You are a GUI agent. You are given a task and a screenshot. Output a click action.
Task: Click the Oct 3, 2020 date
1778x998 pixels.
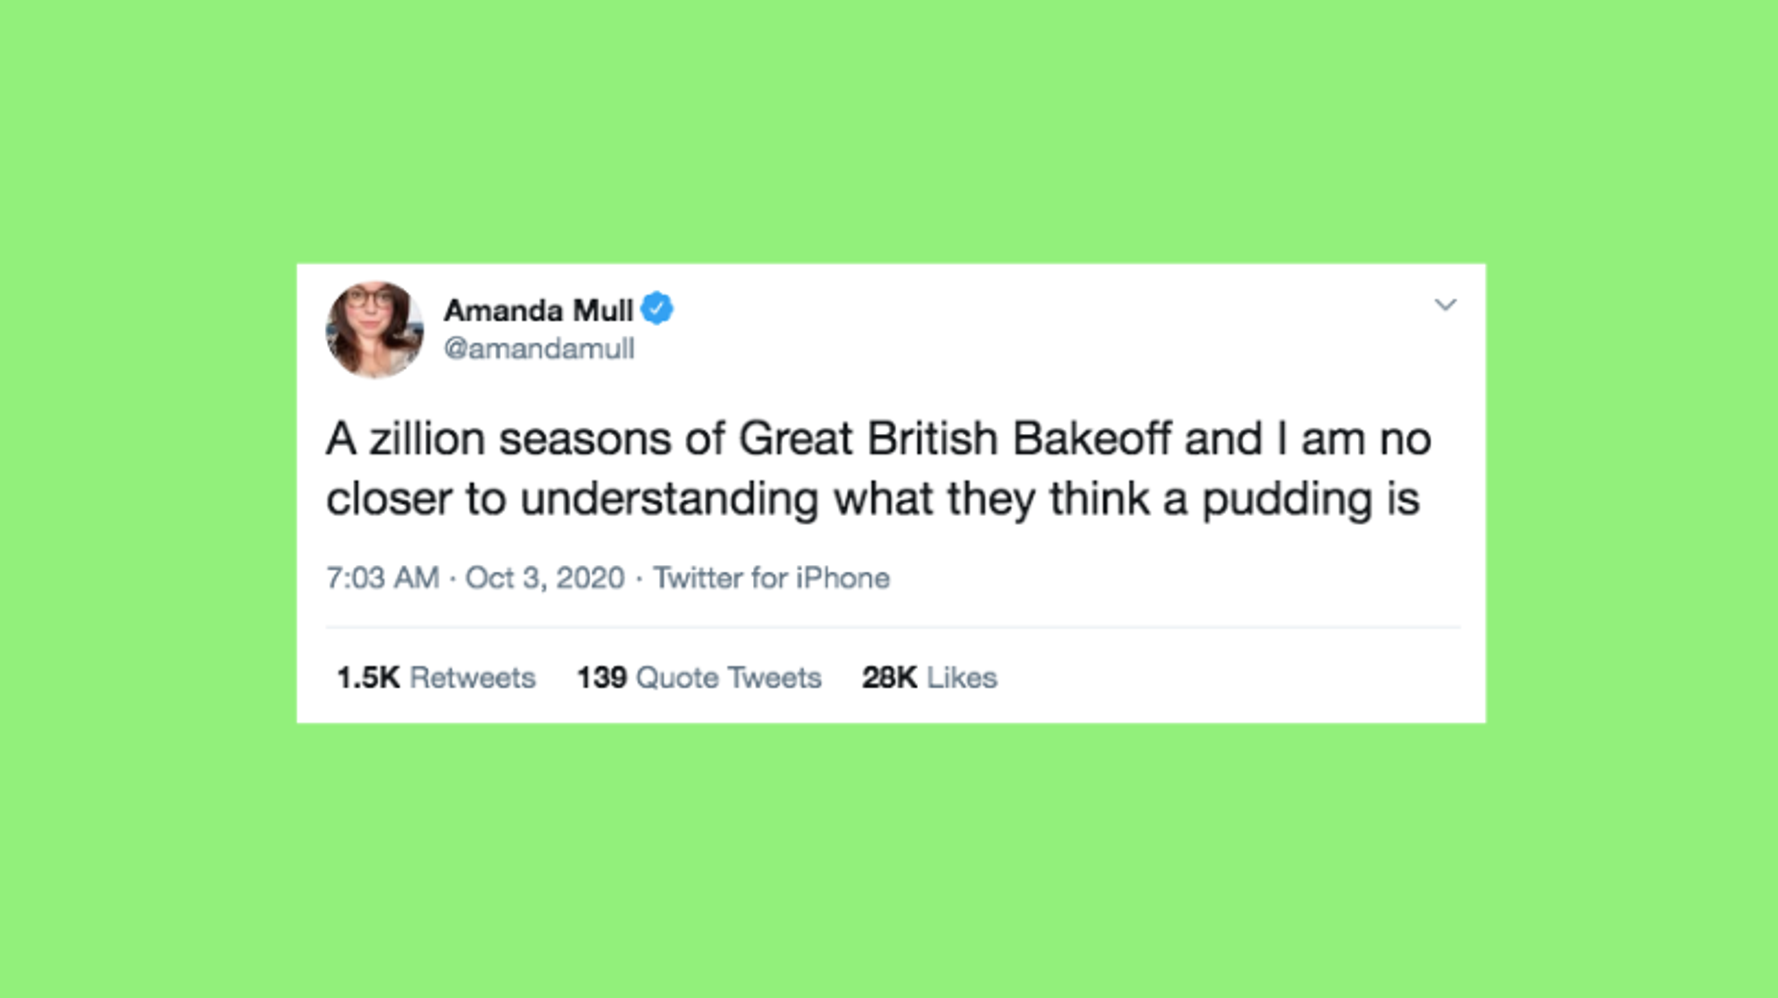pos(544,578)
